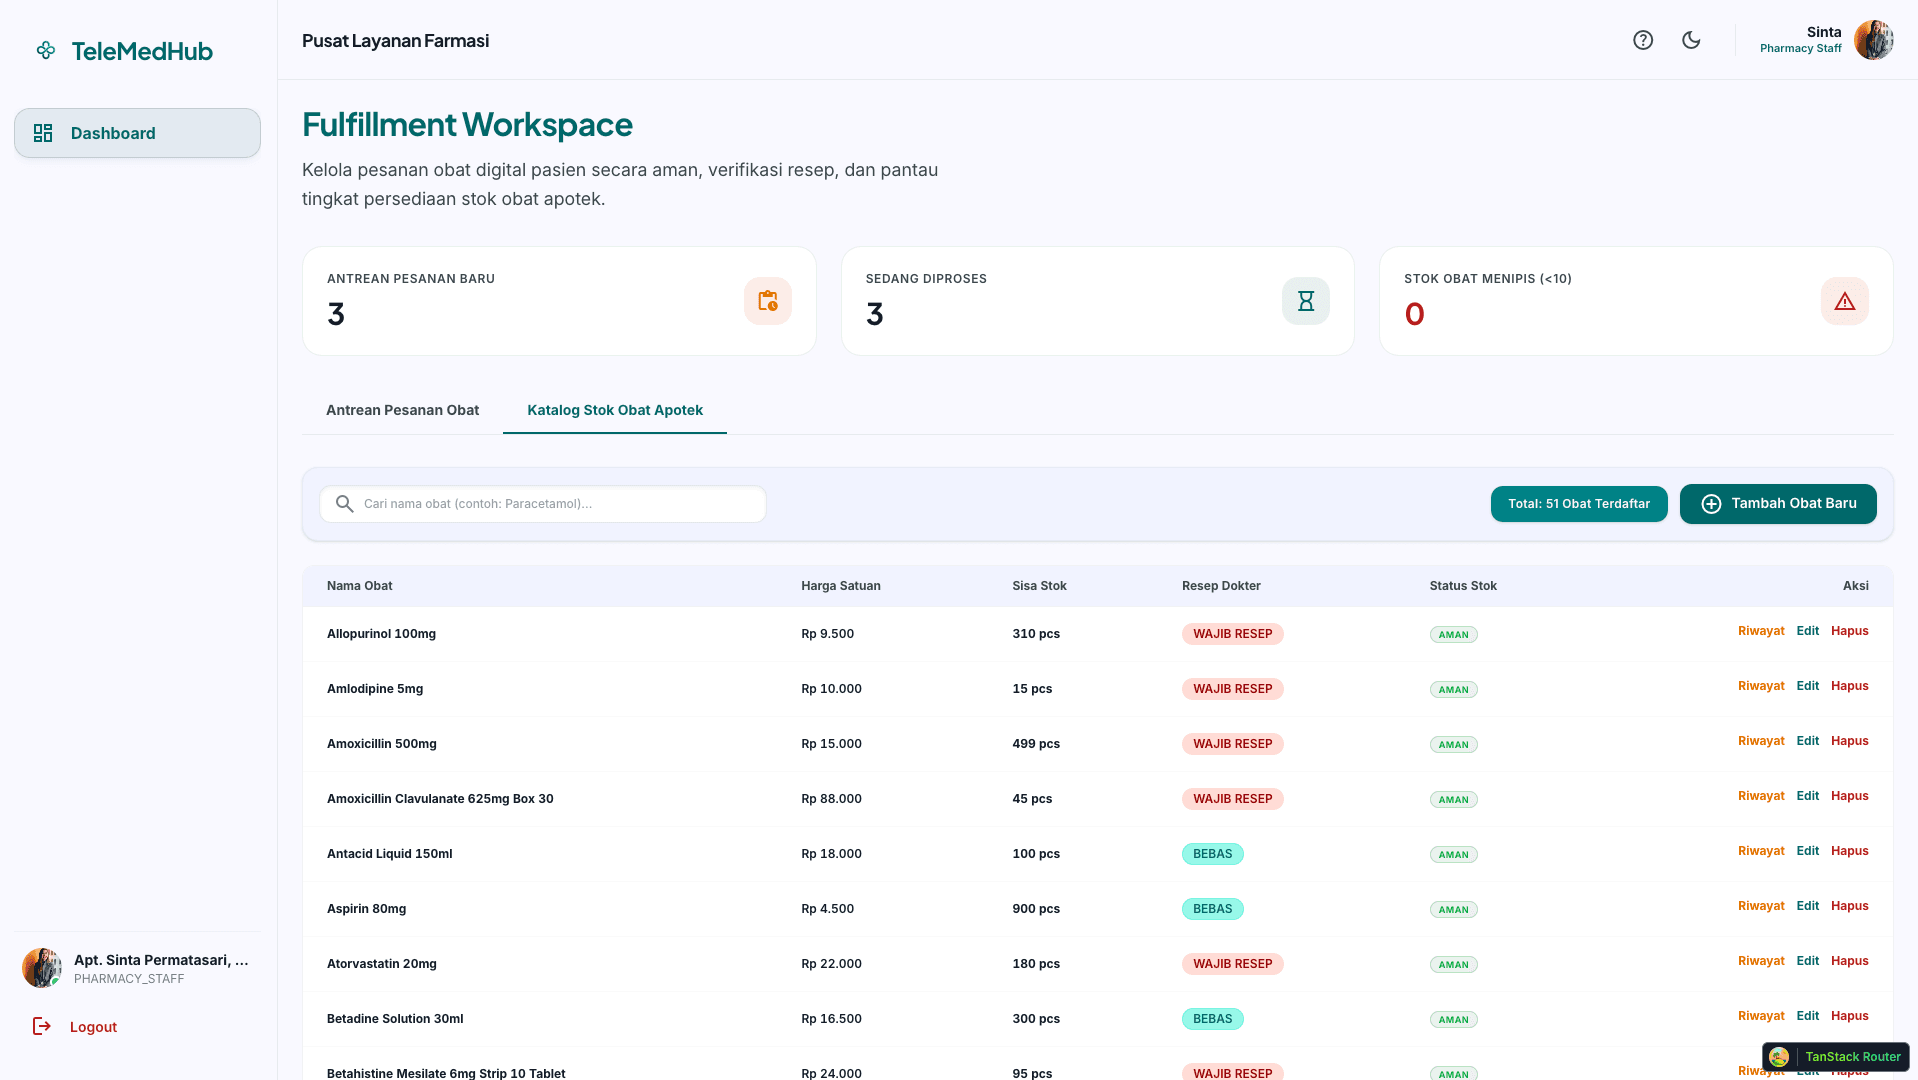Edit Betadine Solution 30ml row
The image size is (1918, 1080).
[1807, 1016]
